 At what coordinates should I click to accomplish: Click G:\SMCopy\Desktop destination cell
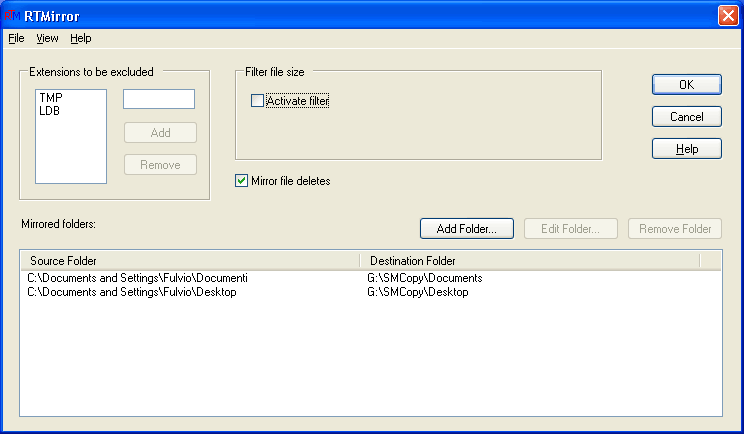pos(418,292)
